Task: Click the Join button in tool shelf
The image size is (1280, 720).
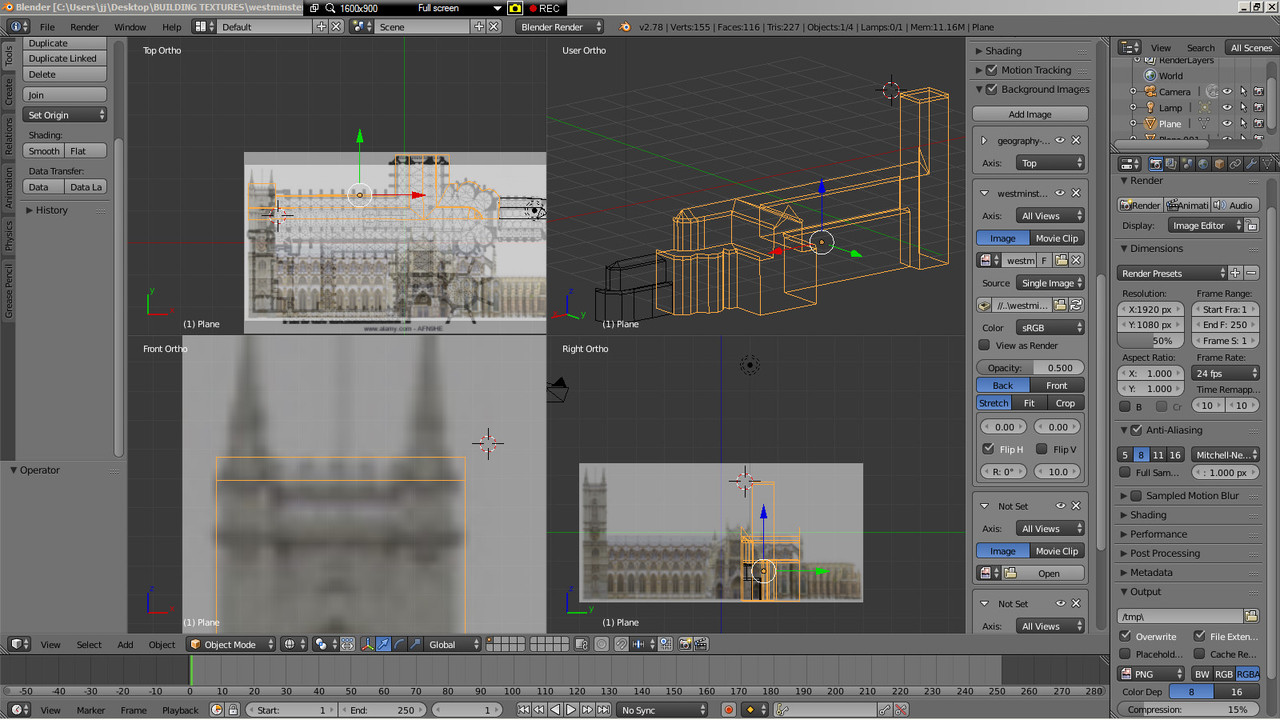Action: click(64, 95)
